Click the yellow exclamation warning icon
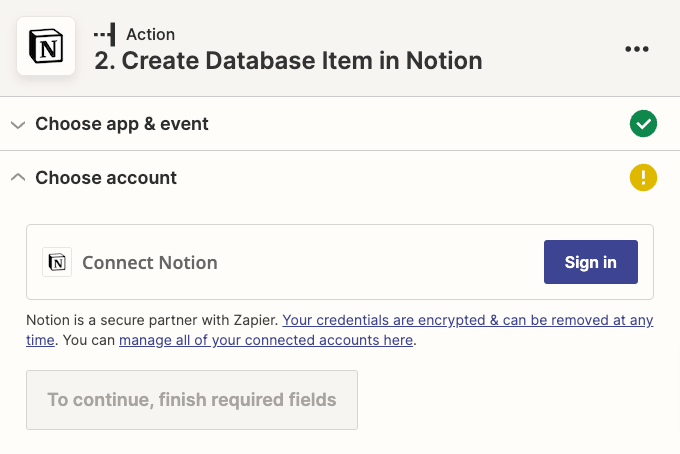Screen dimensions: 680x454 pos(643,177)
